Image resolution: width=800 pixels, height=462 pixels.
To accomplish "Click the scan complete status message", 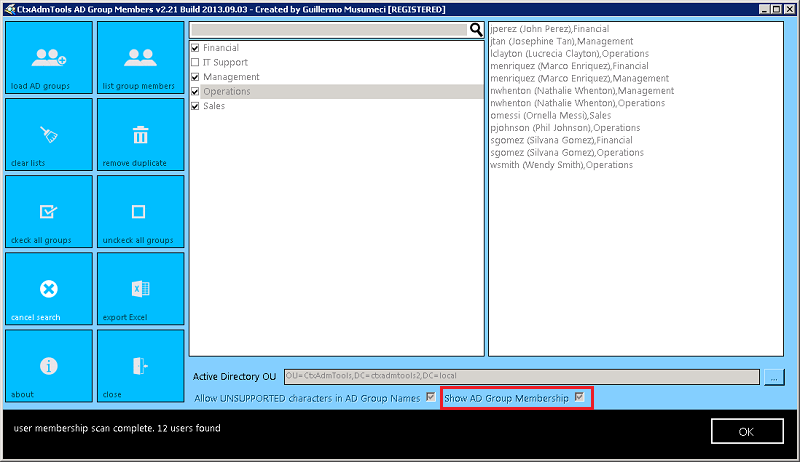I will coord(117,428).
